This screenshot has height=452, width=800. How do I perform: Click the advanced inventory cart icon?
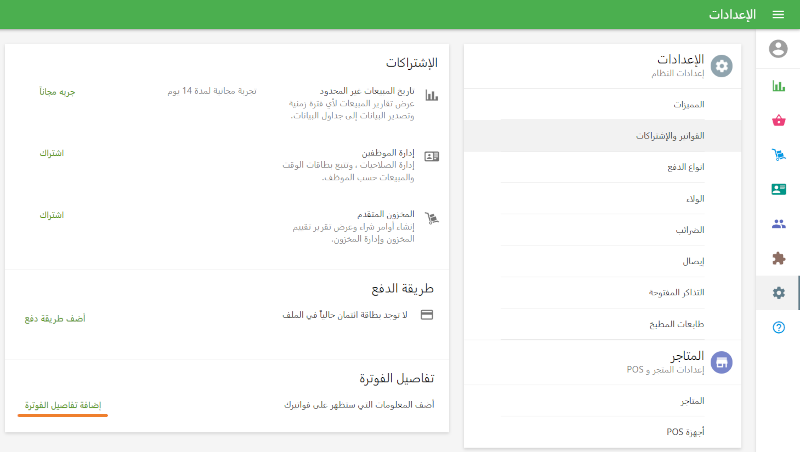(x=432, y=218)
